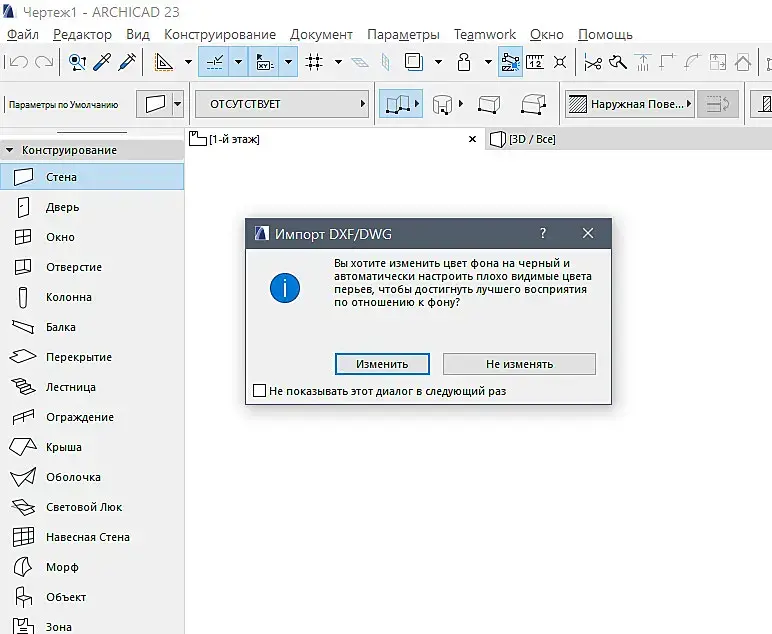Toggle the snap guides icon
772x634 pixels.
coord(214,62)
